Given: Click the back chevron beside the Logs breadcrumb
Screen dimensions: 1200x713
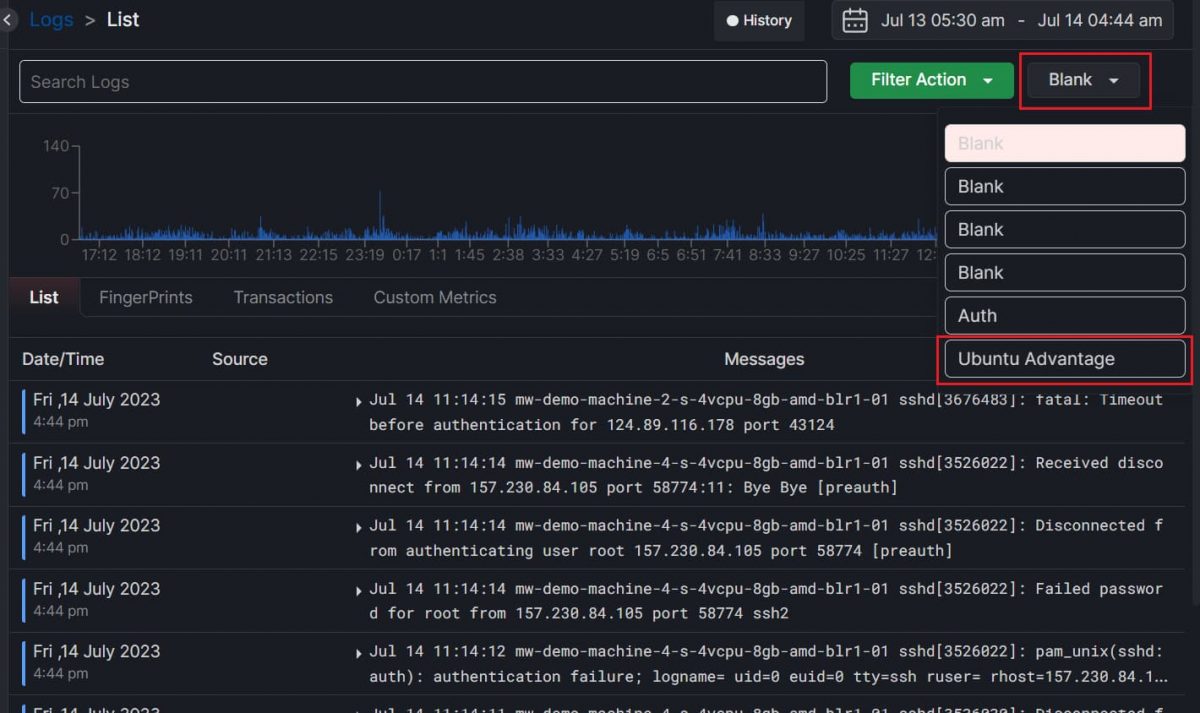Looking at the screenshot, I should [x=8, y=19].
